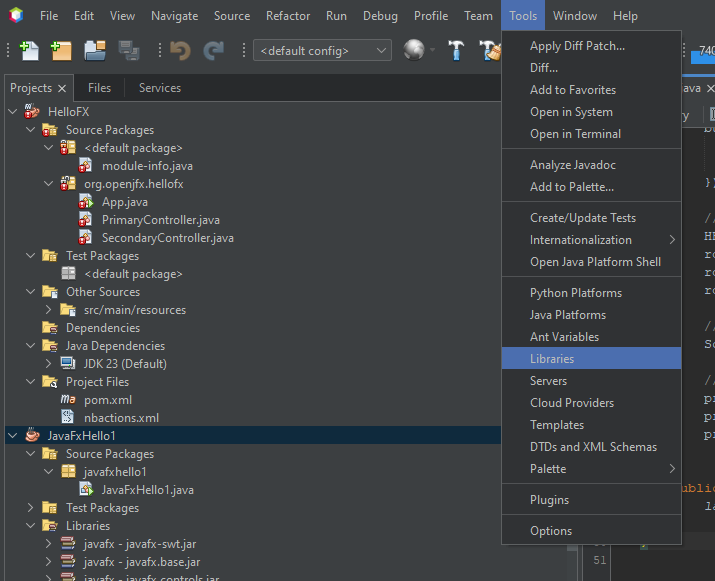Collapse the HelloFX project node
Screen dimensions: 715x581
pyautogui.click(x=13, y=111)
